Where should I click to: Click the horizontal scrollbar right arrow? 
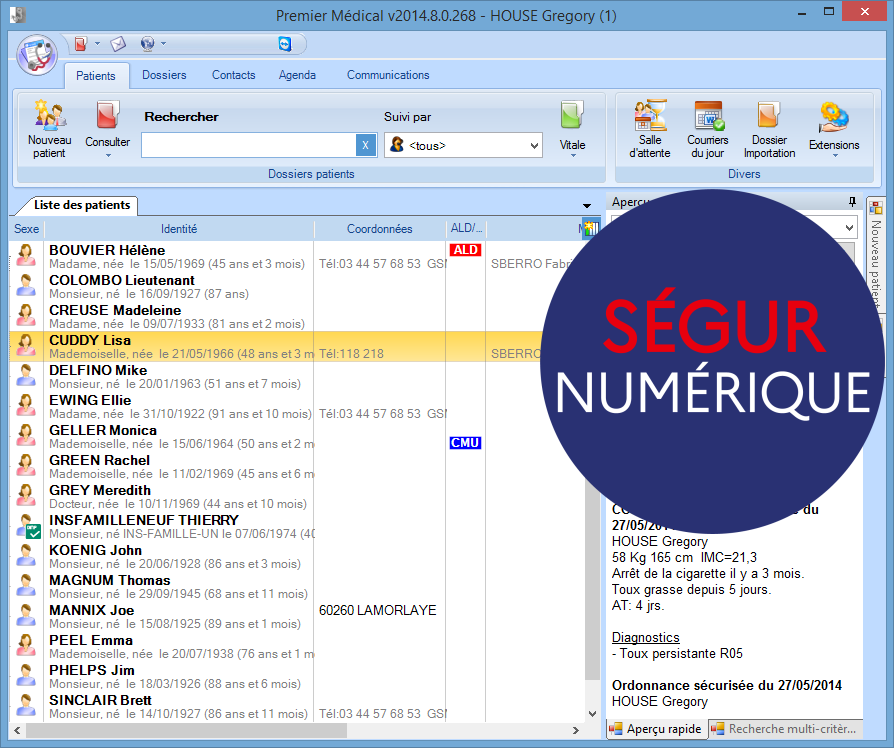pos(576,730)
